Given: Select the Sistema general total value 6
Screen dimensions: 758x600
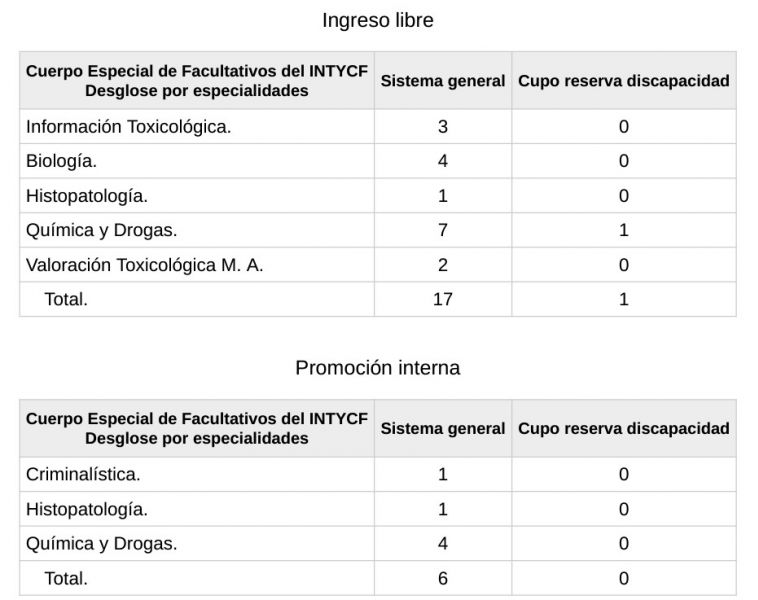Looking at the screenshot, I should click(443, 578).
